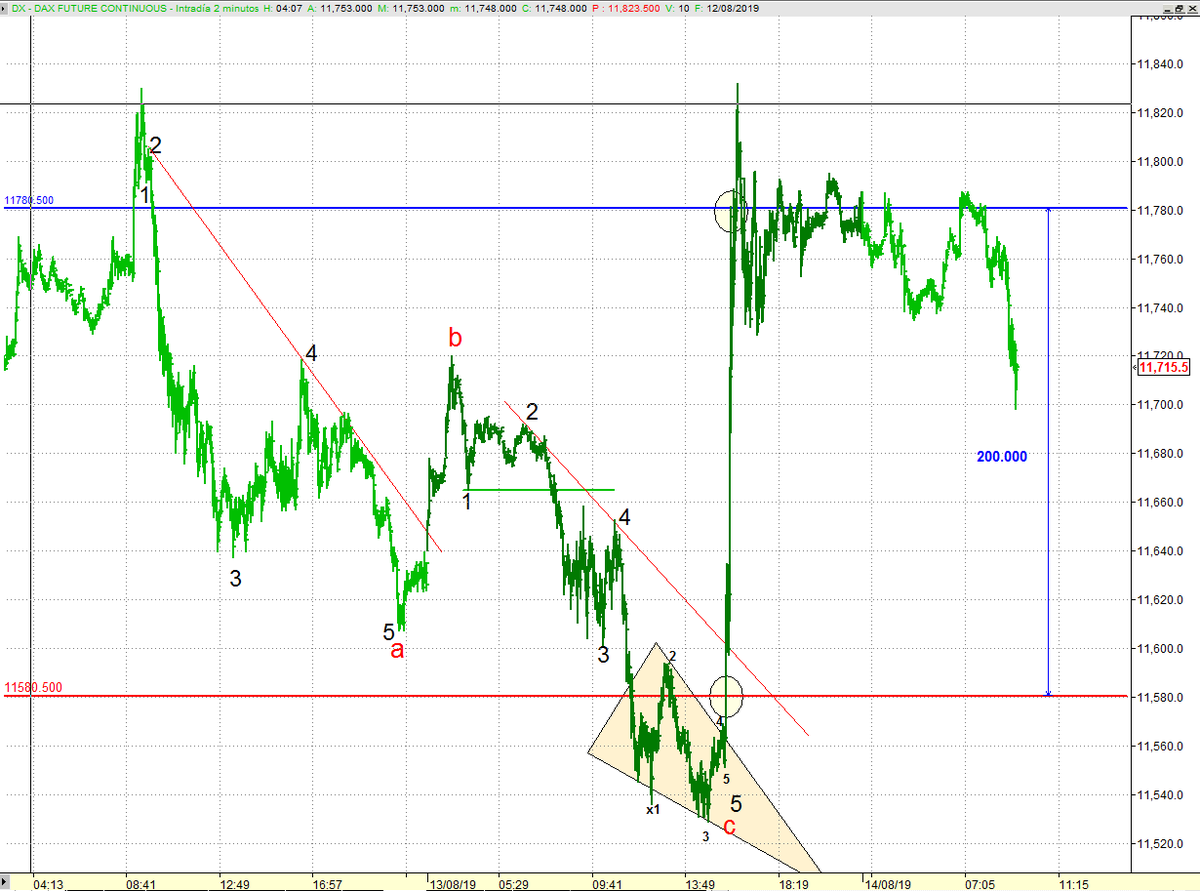
Task: Click the 11,600 price axis label
Action: click(x=1158, y=650)
